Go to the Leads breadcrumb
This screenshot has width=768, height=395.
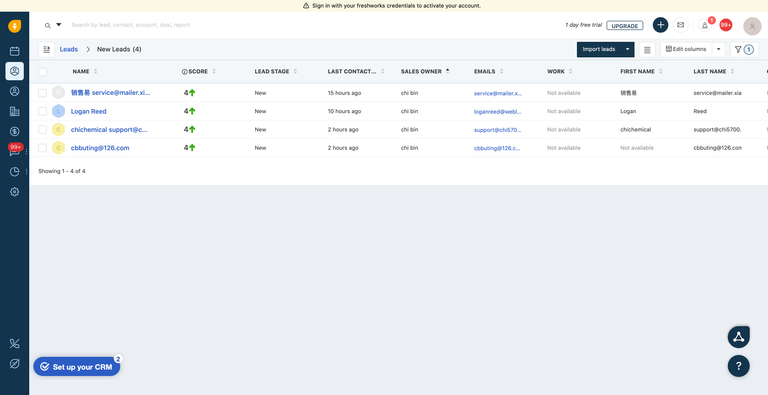point(69,49)
